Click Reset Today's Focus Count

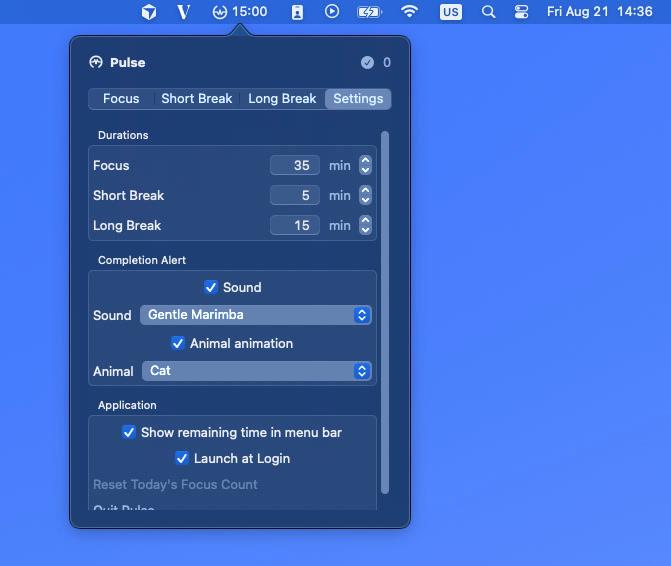coord(175,484)
